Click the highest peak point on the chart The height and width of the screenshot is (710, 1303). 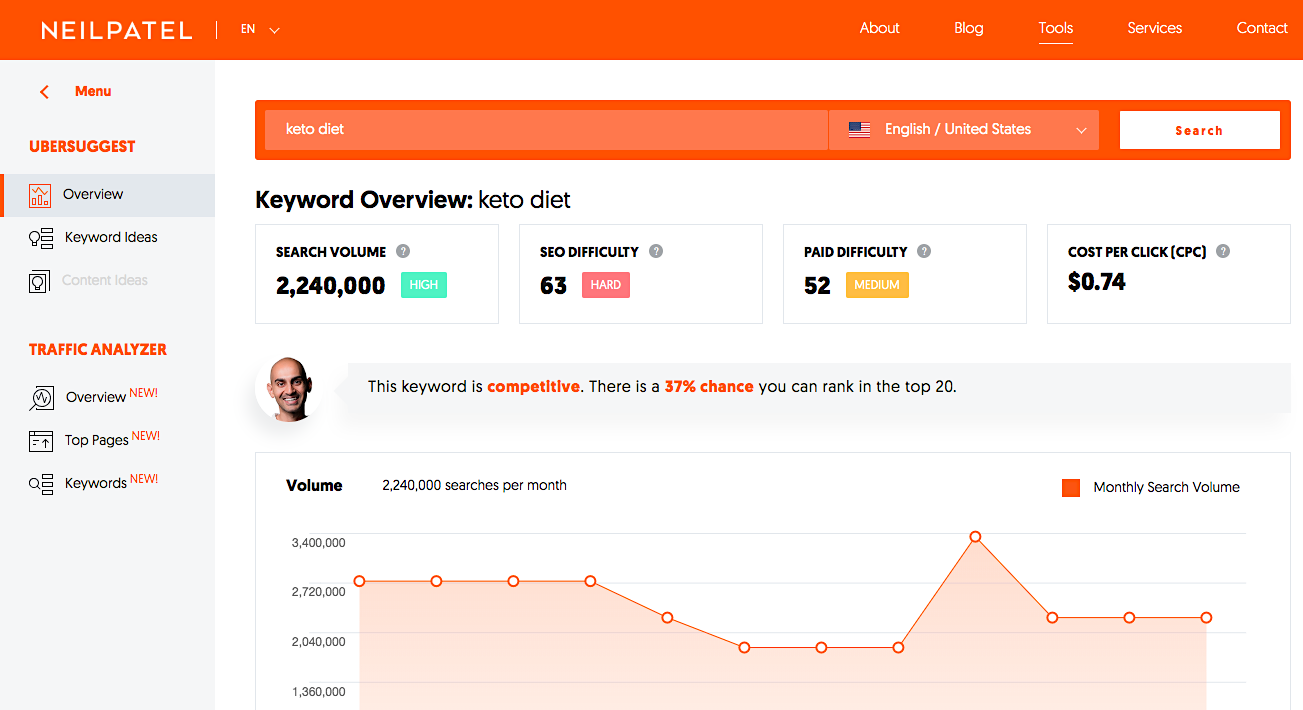pos(975,537)
